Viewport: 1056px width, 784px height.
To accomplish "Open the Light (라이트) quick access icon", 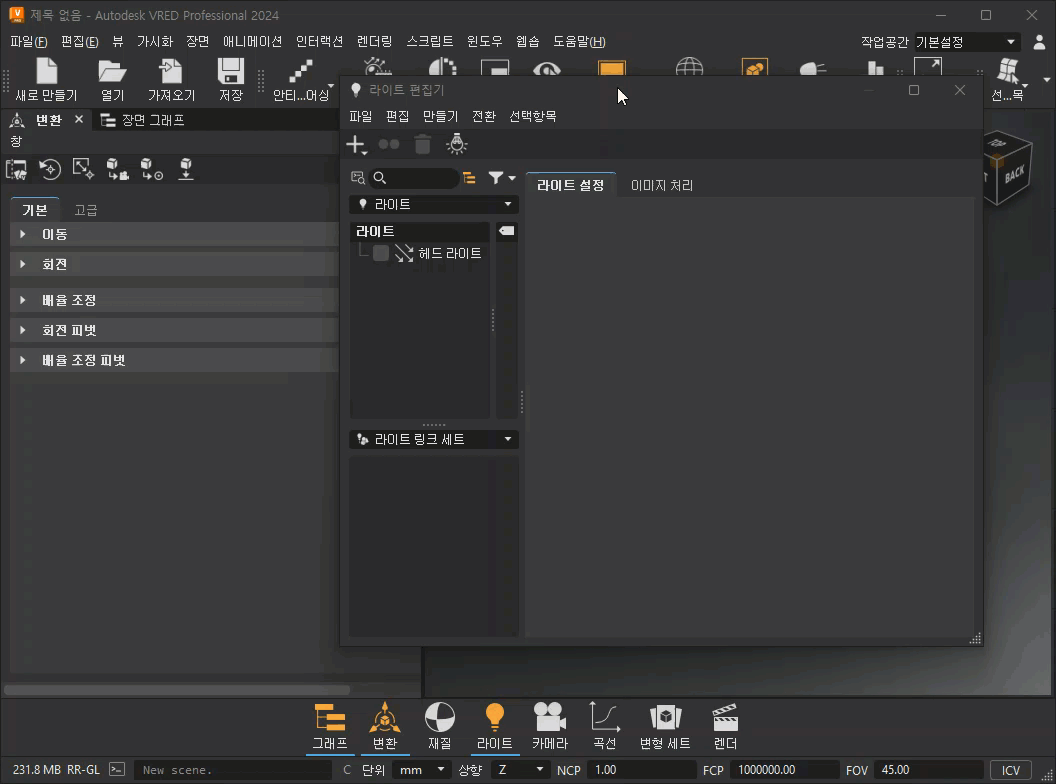I will 494,727.
